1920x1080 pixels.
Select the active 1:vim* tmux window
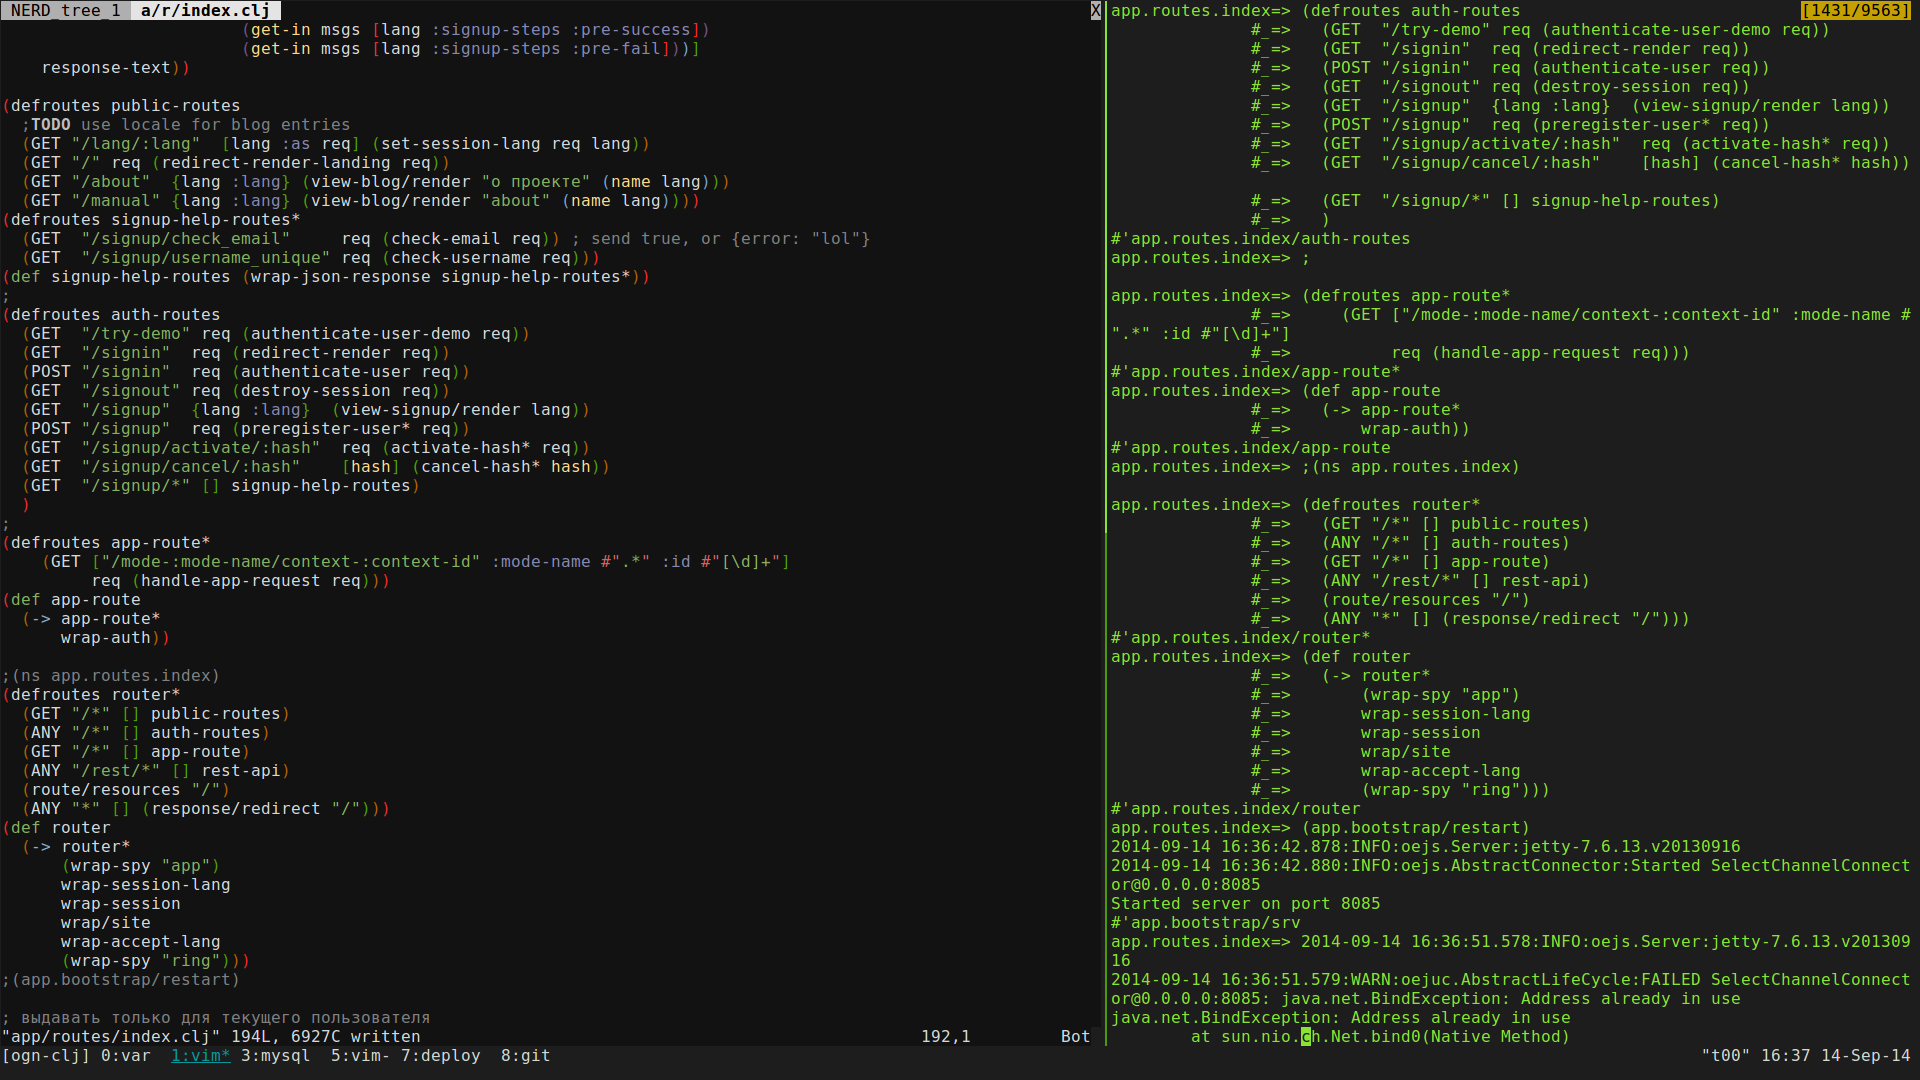pos(200,1056)
